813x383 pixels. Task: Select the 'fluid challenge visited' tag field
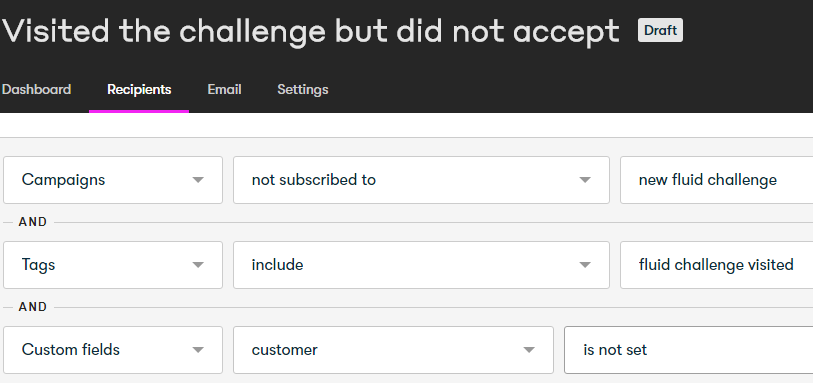[x=717, y=265]
